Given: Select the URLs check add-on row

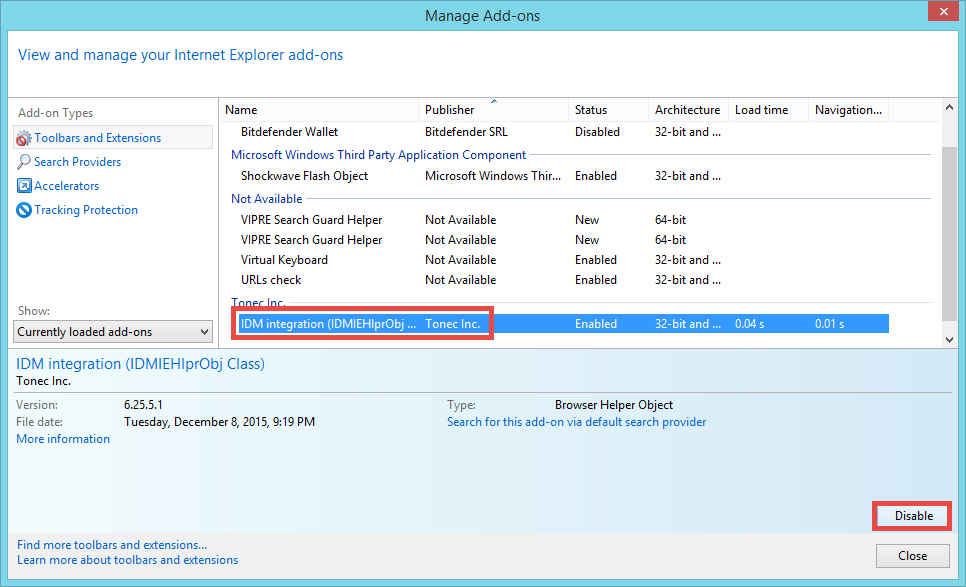Looking at the screenshot, I should pyautogui.click(x=561, y=280).
